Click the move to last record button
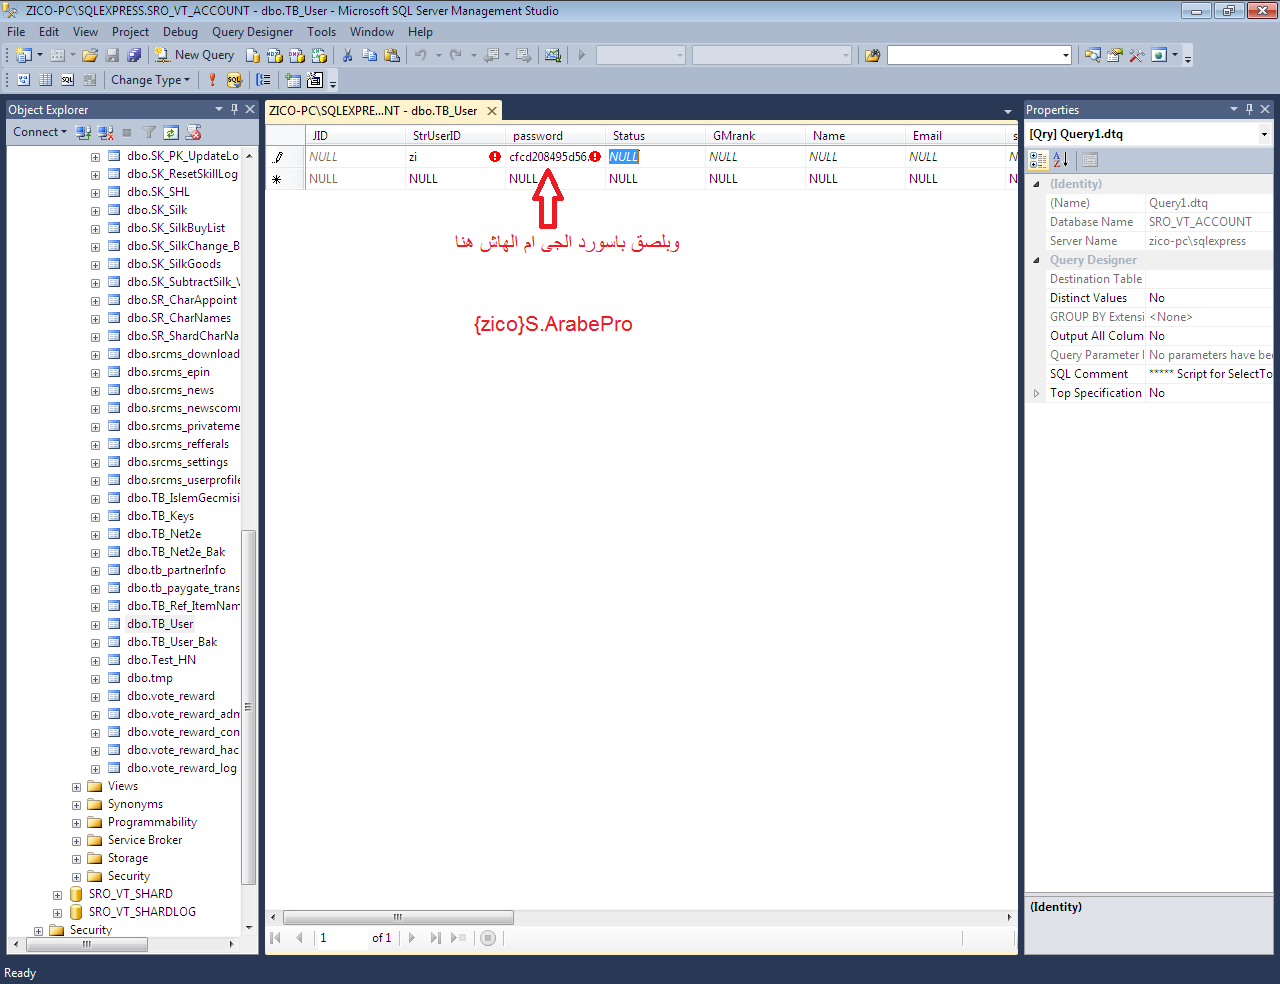1280x984 pixels. click(x=435, y=938)
